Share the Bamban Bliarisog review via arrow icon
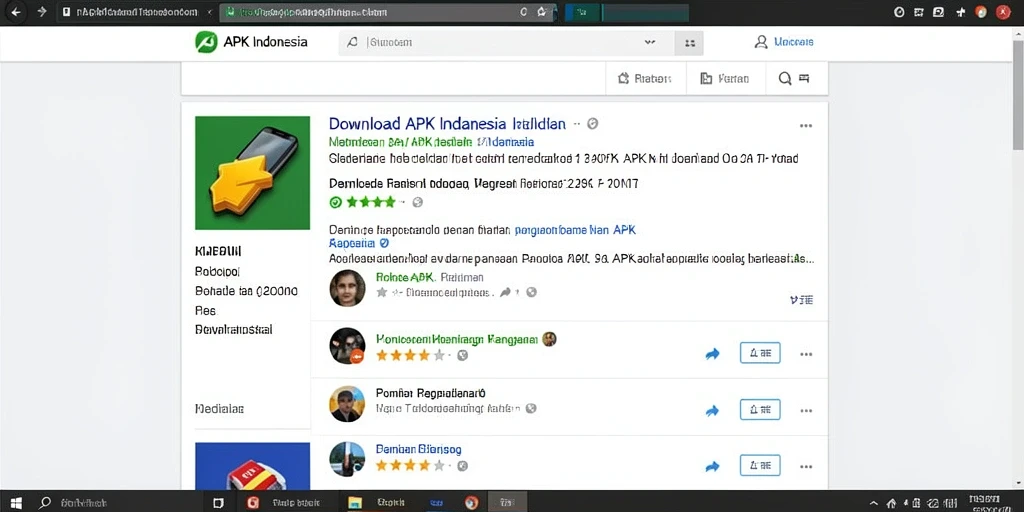Viewport: 1024px width, 512px height. pyautogui.click(x=712, y=466)
